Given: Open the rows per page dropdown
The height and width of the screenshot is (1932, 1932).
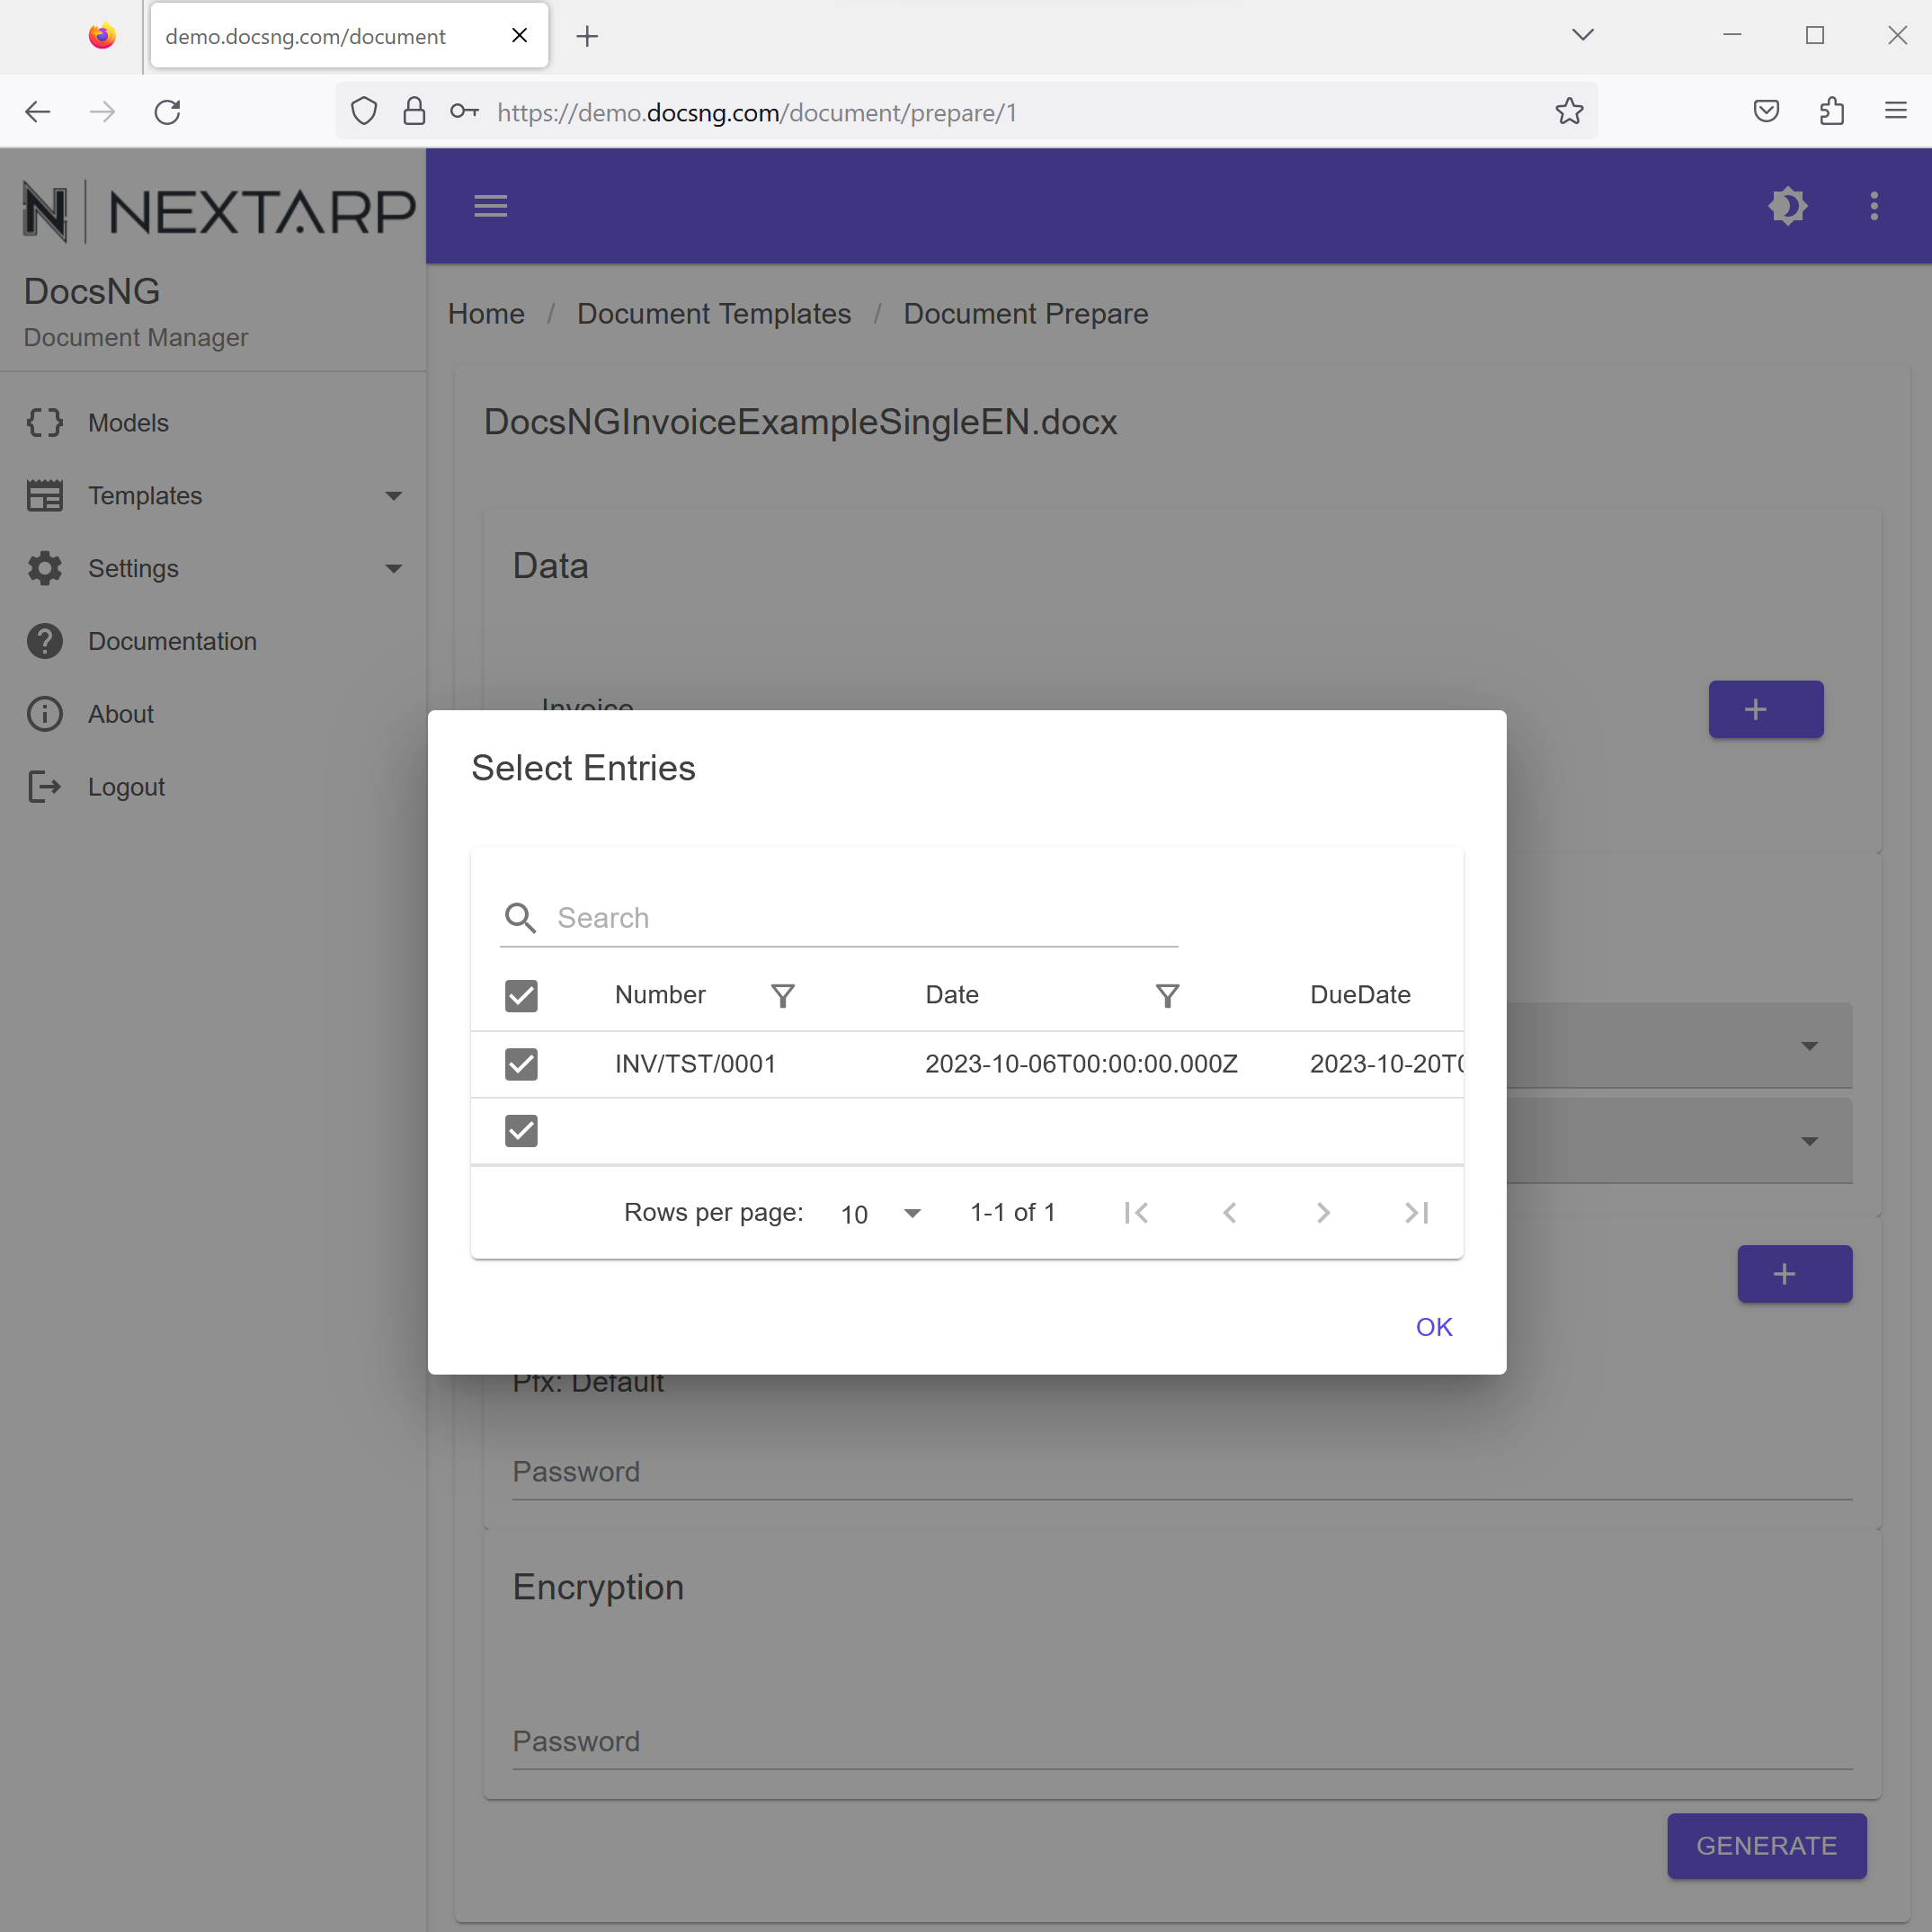Looking at the screenshot, I should coord(880,1214).
